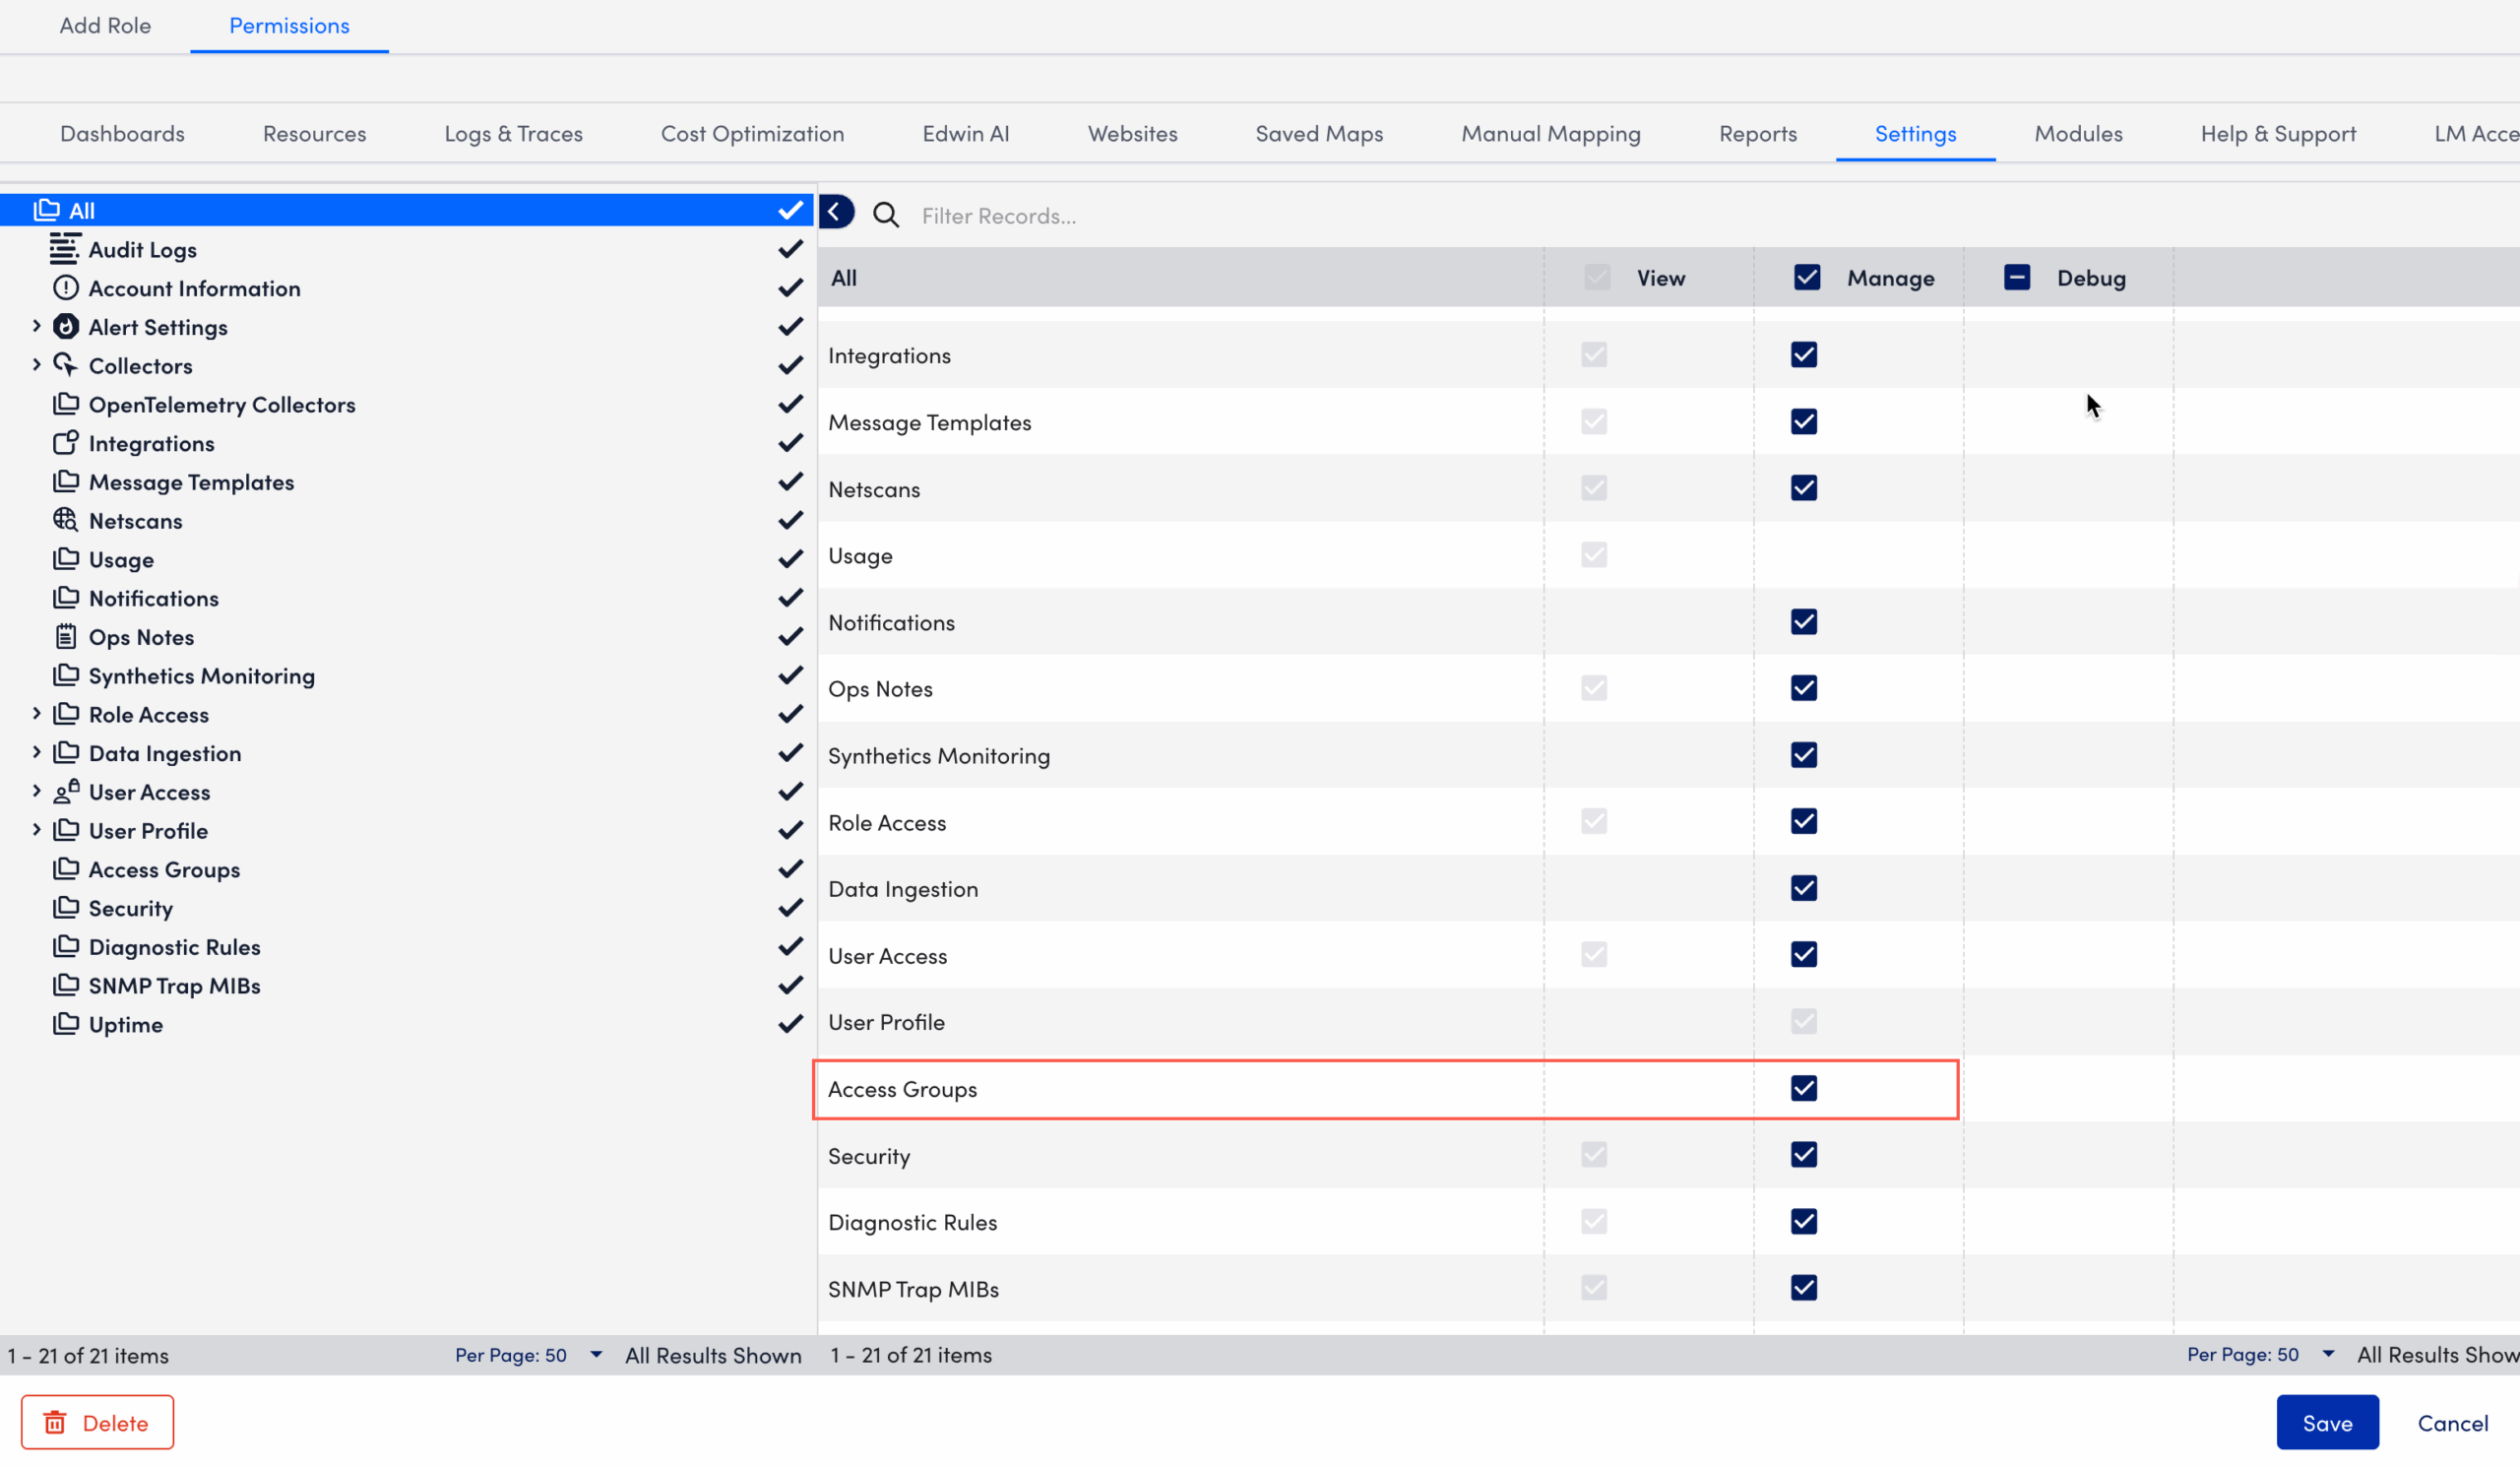Switch to the Add Role tab
The height and width of the screenshot is (1469, 2520).
104,25
